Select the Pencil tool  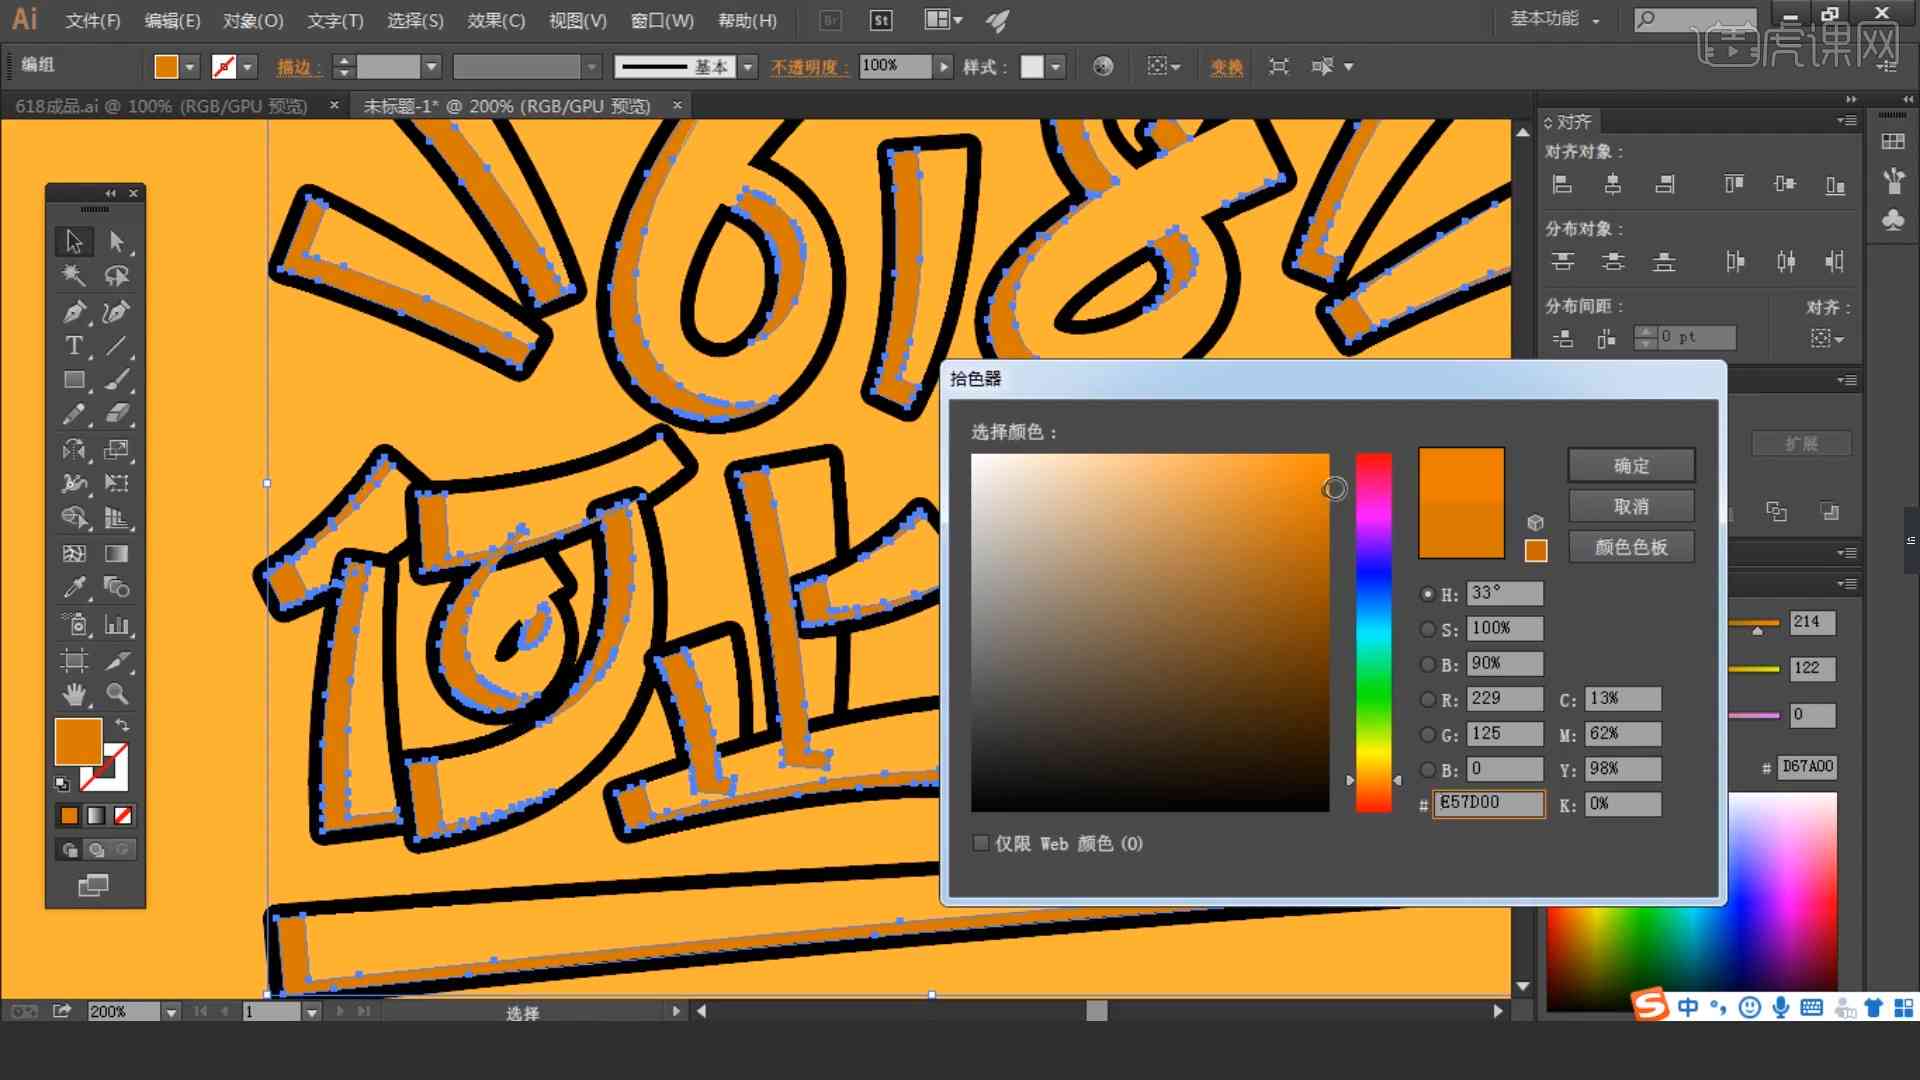[x=74, y=414]
